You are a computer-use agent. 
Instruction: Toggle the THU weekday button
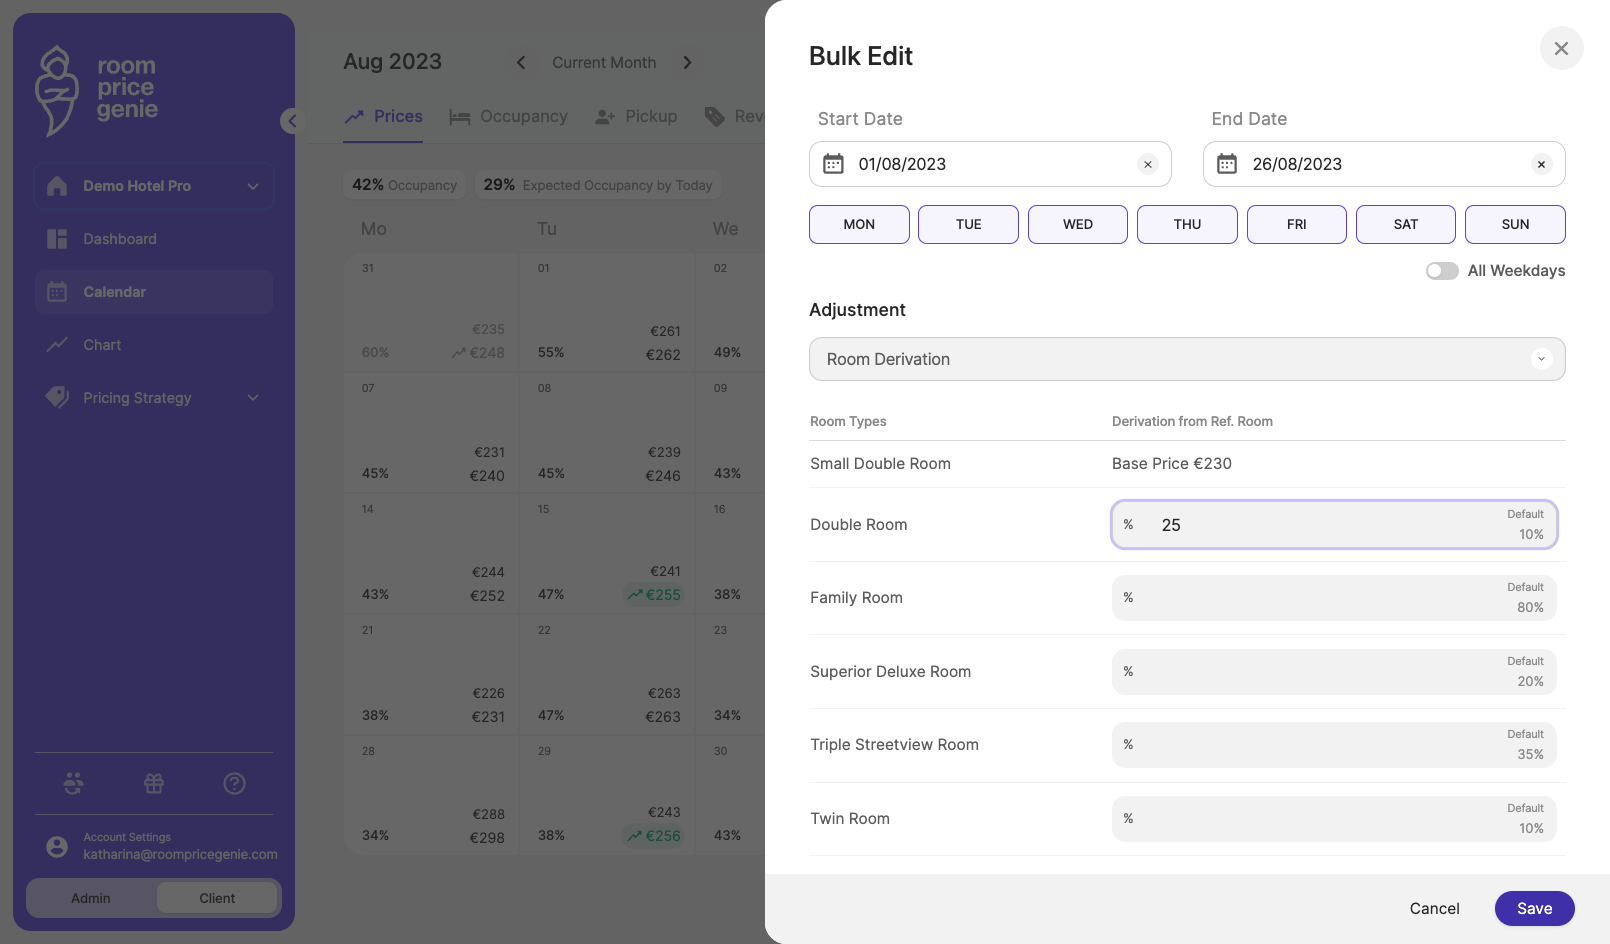click(x=1187, y=224)
